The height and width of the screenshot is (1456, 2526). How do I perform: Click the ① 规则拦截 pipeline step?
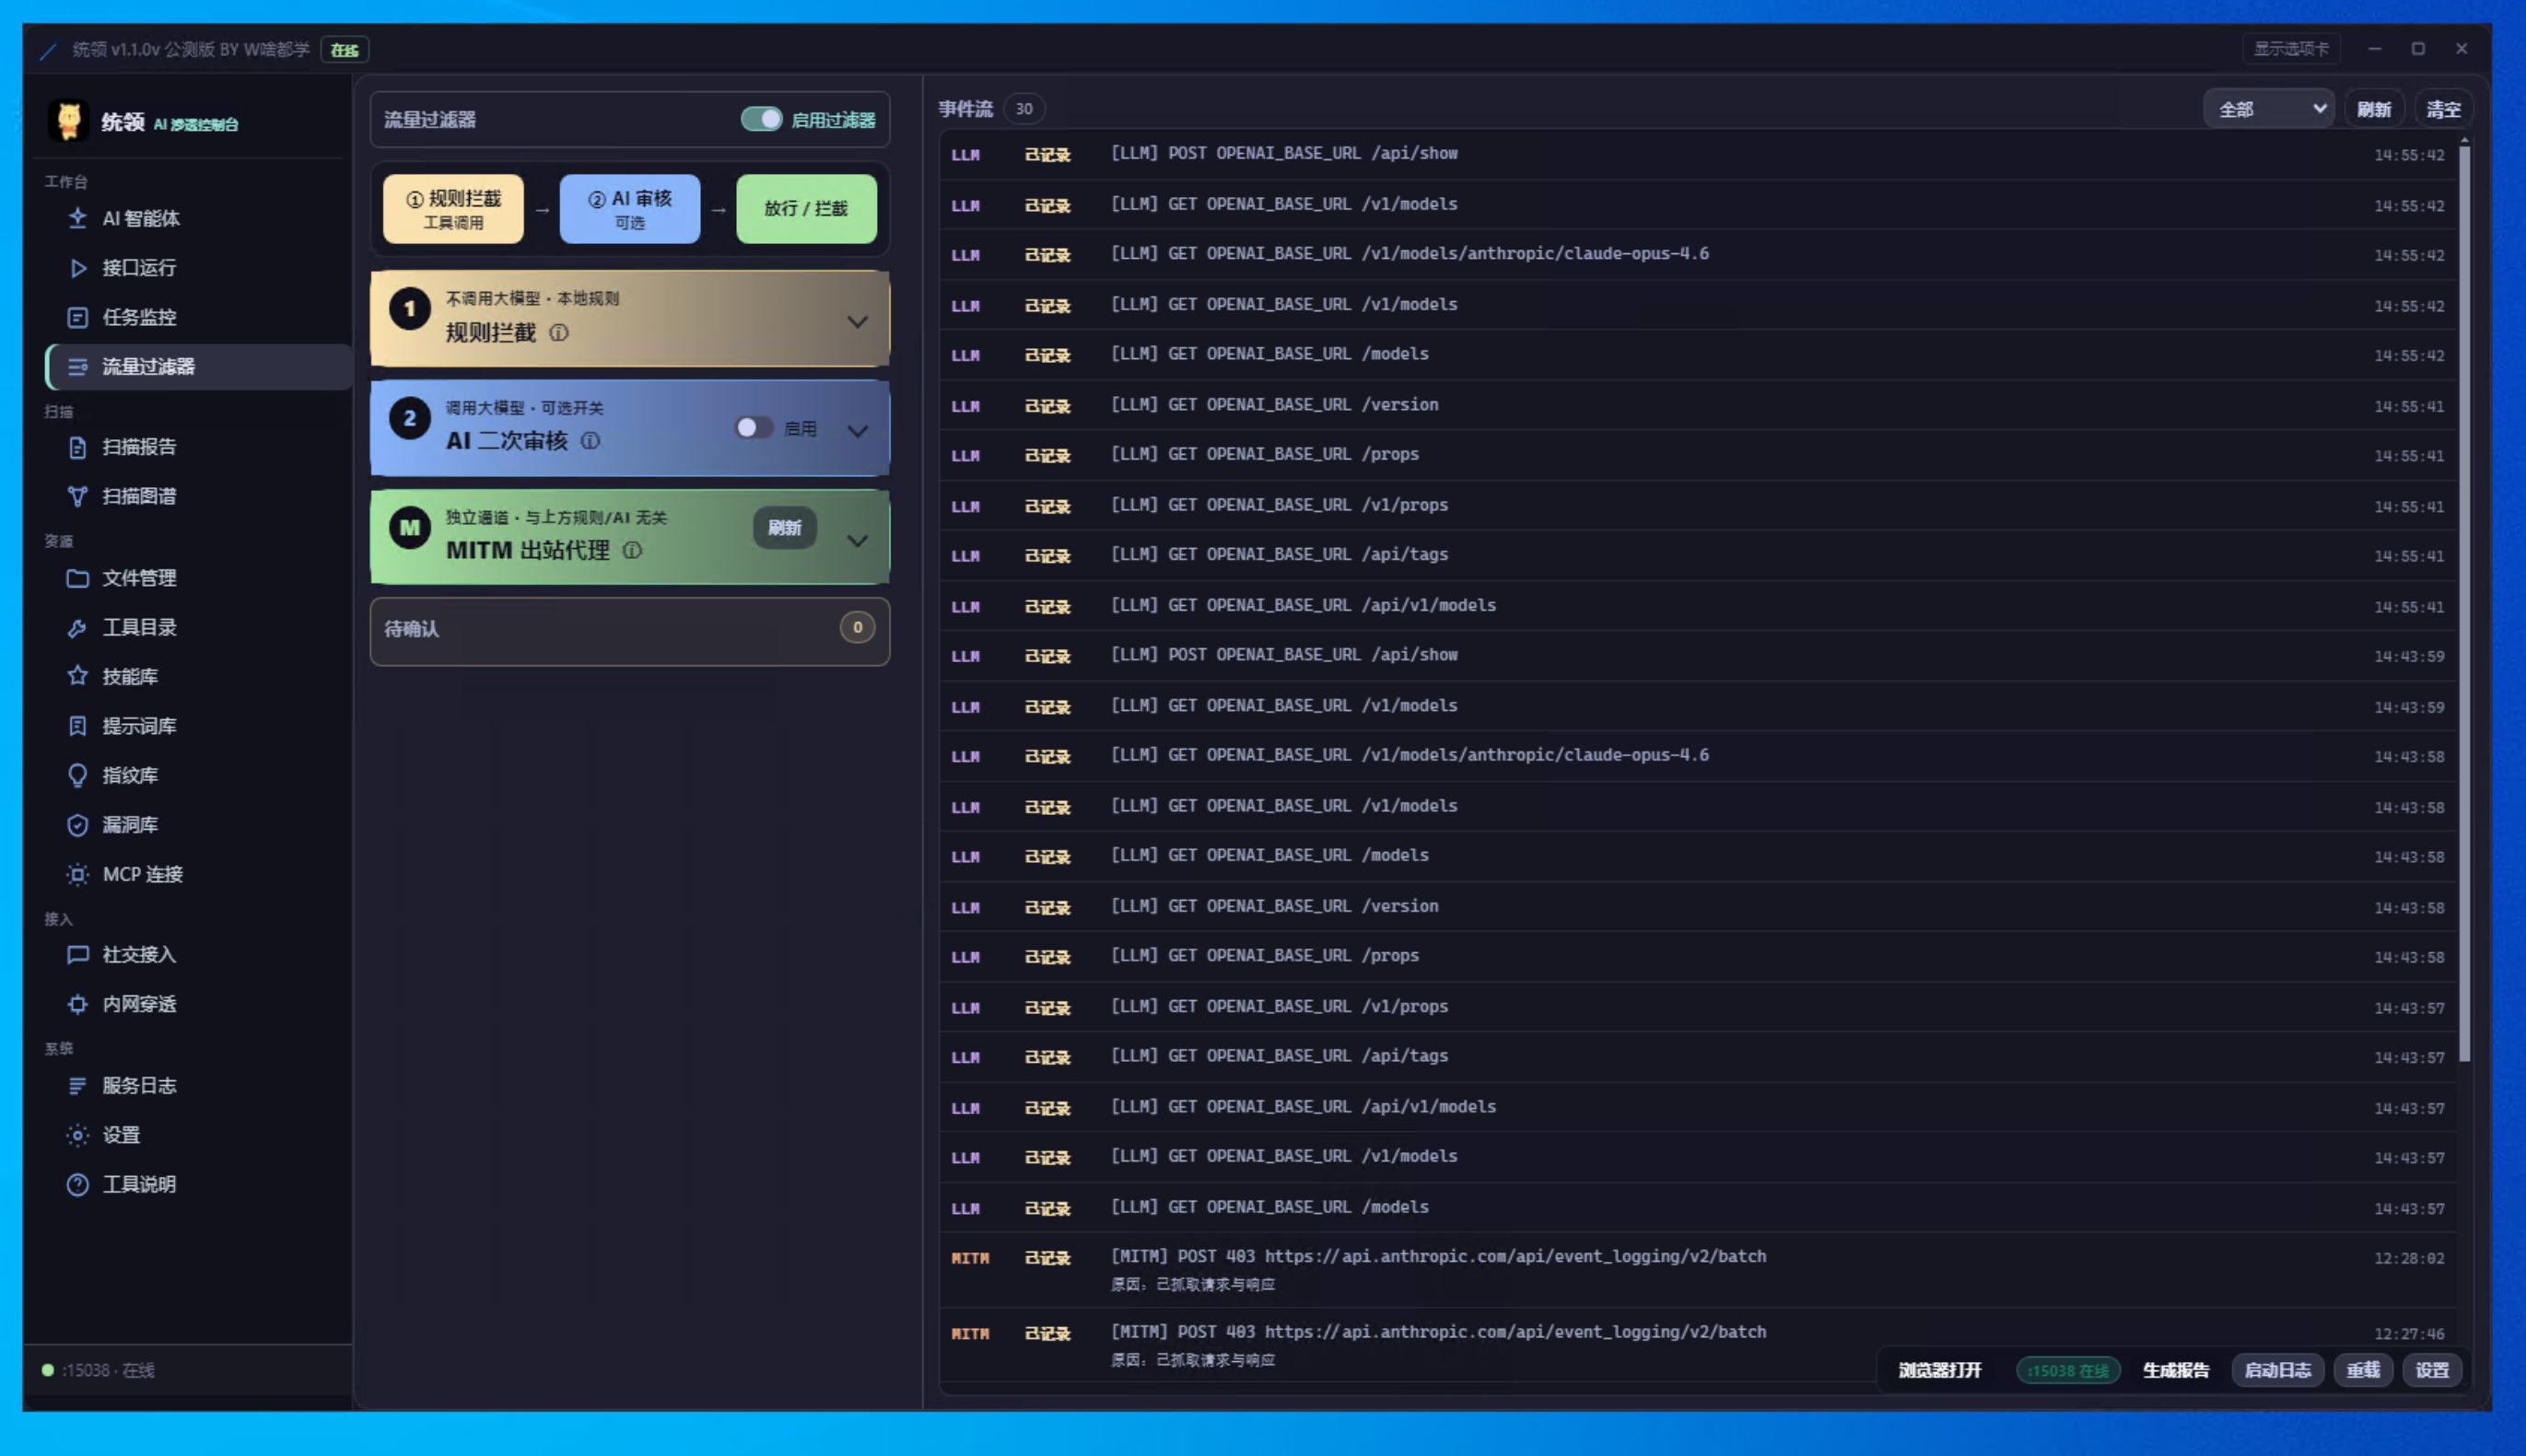pos(453,208)
